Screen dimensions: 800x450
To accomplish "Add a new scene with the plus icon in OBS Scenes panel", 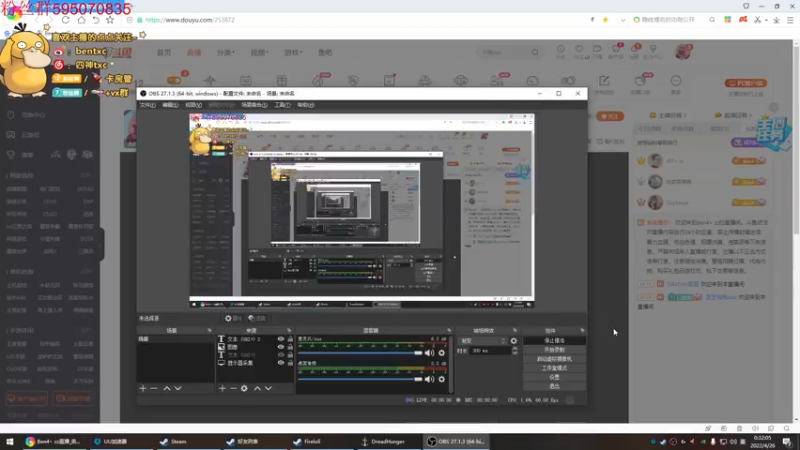I will pyautogui.click(x=143, y=388).
